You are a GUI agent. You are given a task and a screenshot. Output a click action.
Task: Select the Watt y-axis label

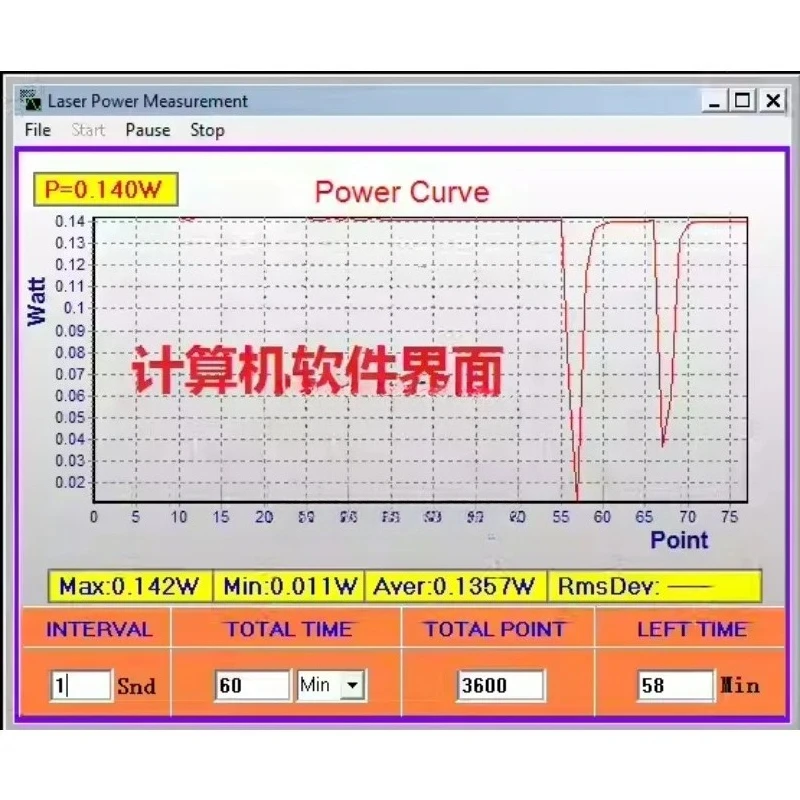click(37, 302)
